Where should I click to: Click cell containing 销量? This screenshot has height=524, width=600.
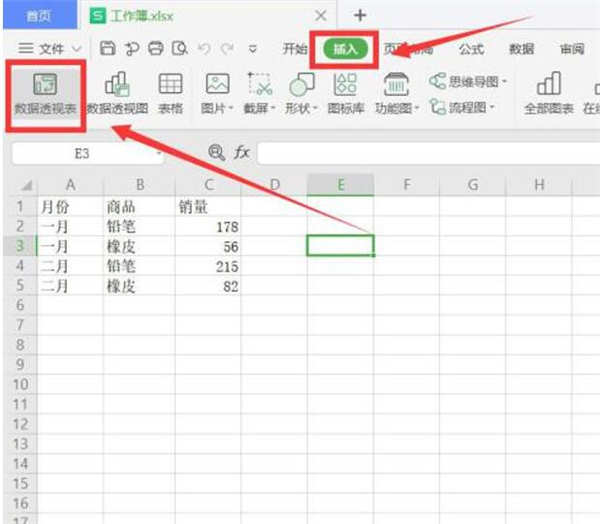(208, 207)
